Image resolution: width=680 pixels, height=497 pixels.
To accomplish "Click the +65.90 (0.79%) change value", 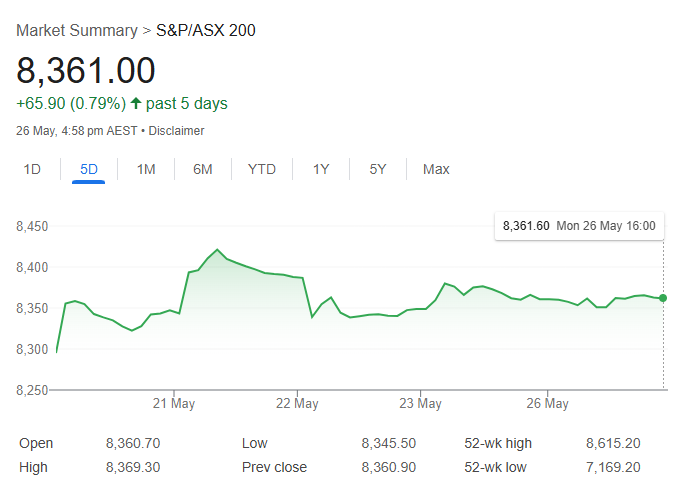I will click(71, 104).
